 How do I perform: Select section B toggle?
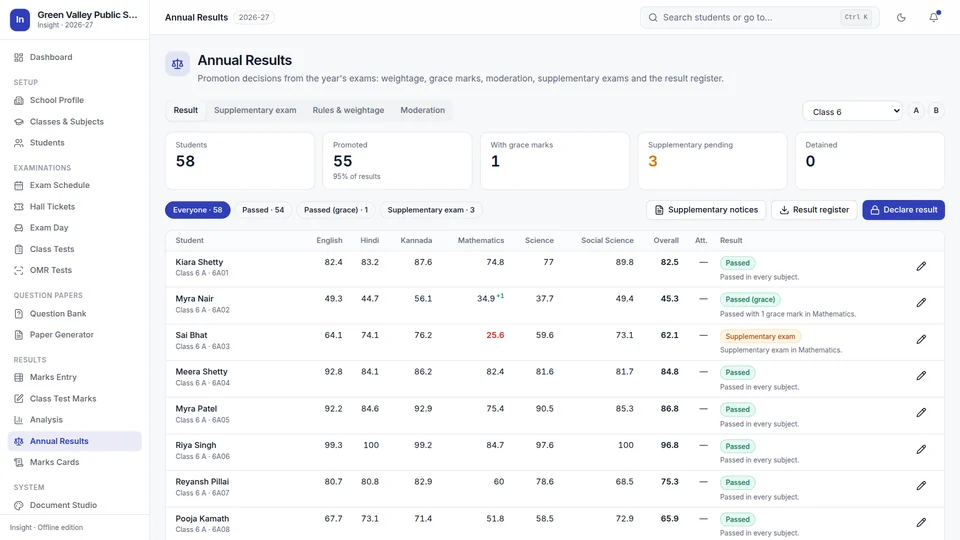tap(936, 111)
